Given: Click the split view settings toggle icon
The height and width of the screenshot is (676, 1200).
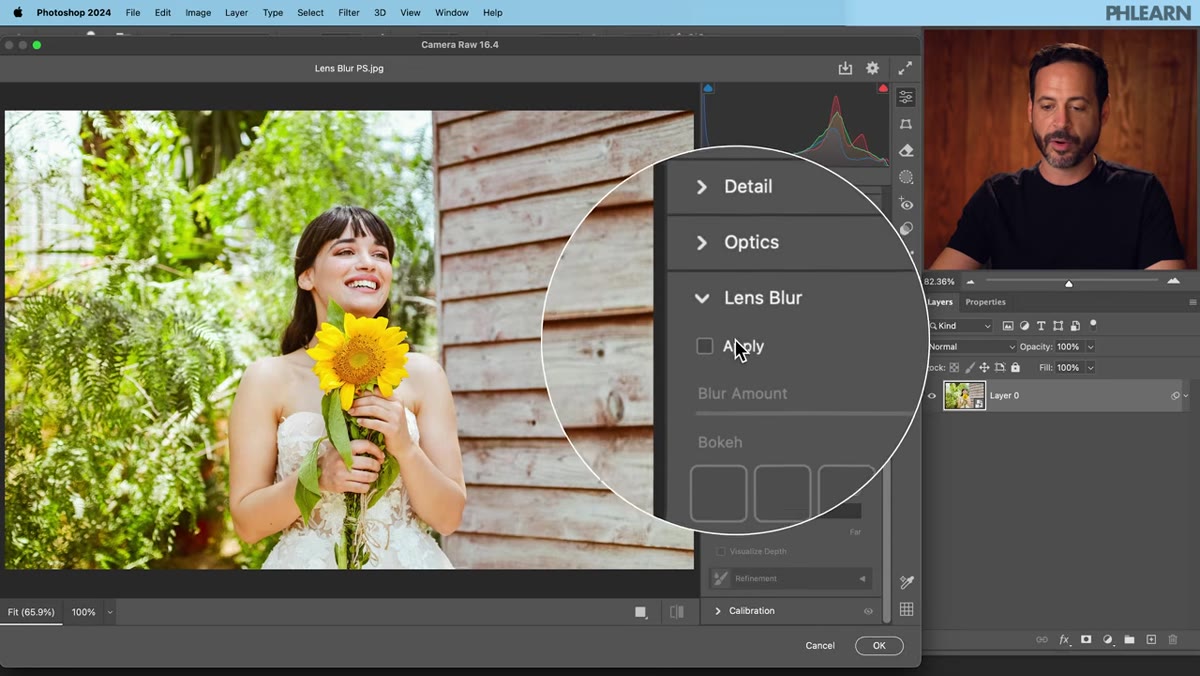Looking at the screenshot, I should coord(677,612).
